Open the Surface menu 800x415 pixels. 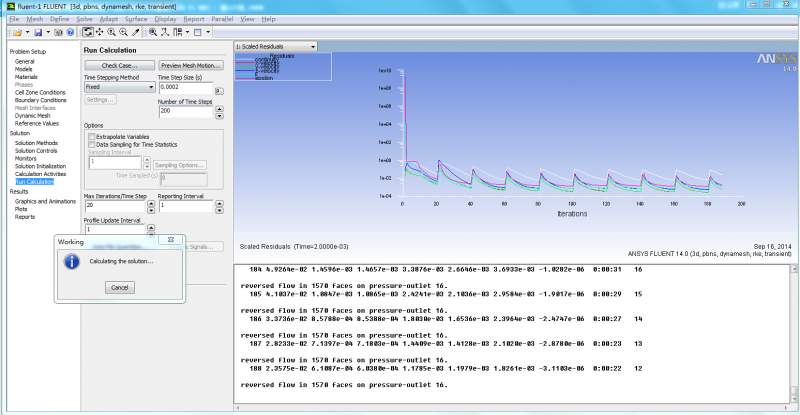coord(136,19)
